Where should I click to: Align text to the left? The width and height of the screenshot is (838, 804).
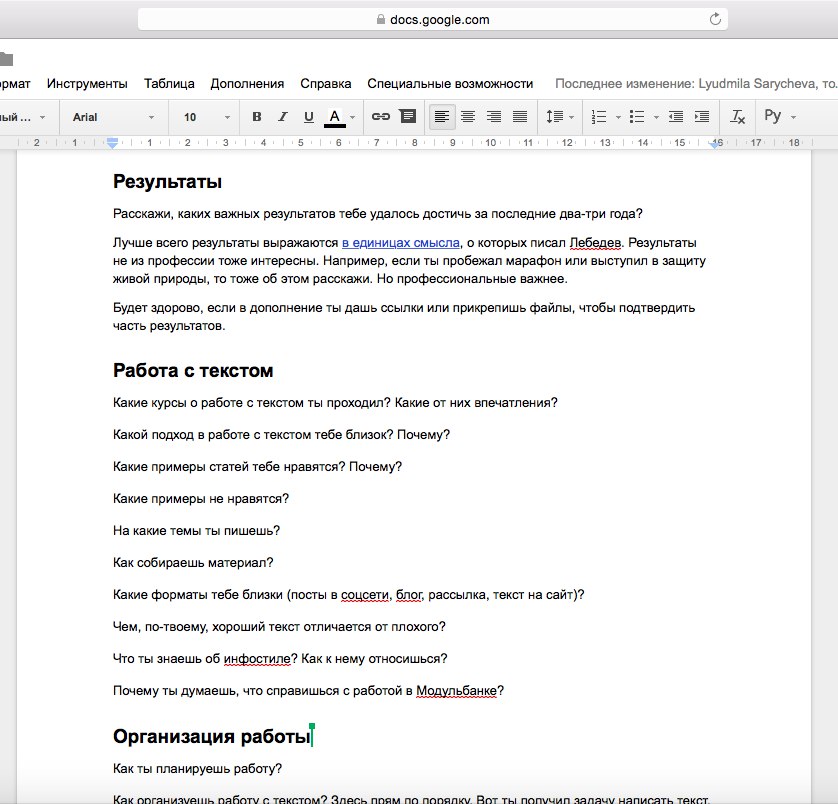442,117
